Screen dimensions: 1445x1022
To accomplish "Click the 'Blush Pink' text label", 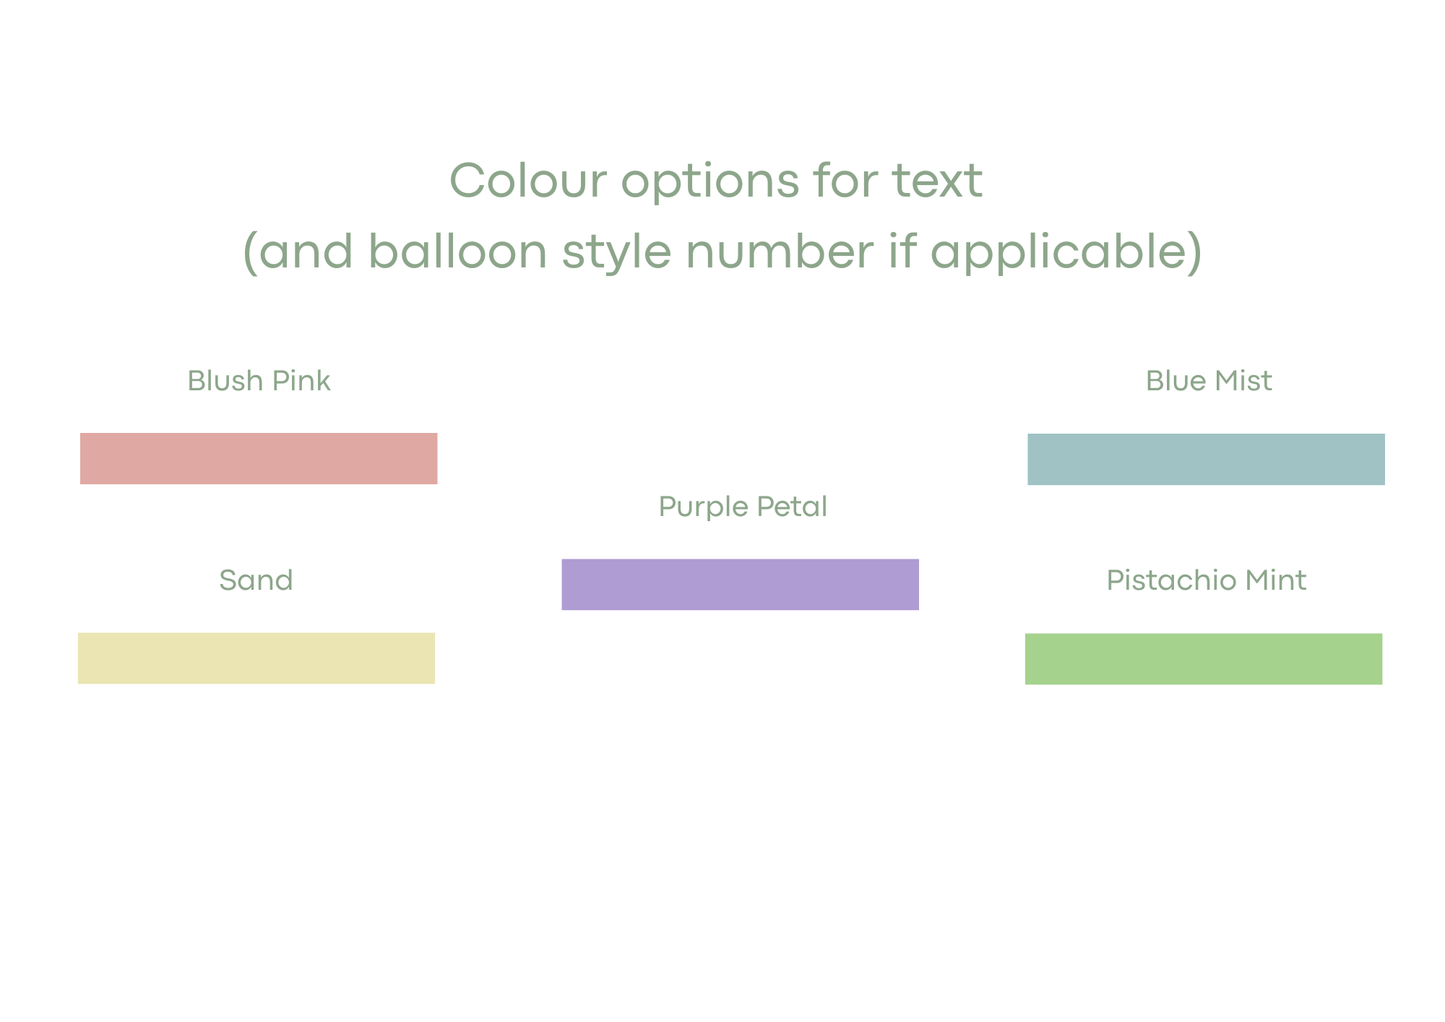I will (x=259, y=381).
